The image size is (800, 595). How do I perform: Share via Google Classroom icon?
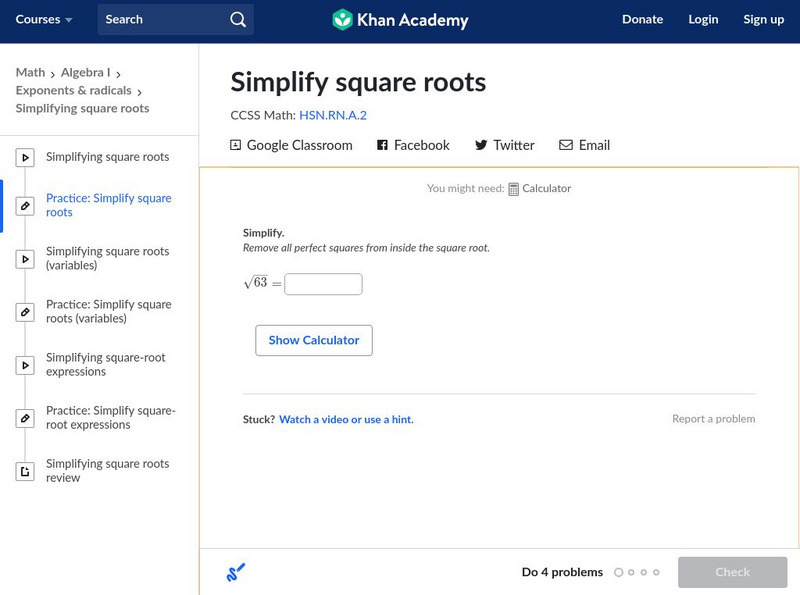(236, 145)
